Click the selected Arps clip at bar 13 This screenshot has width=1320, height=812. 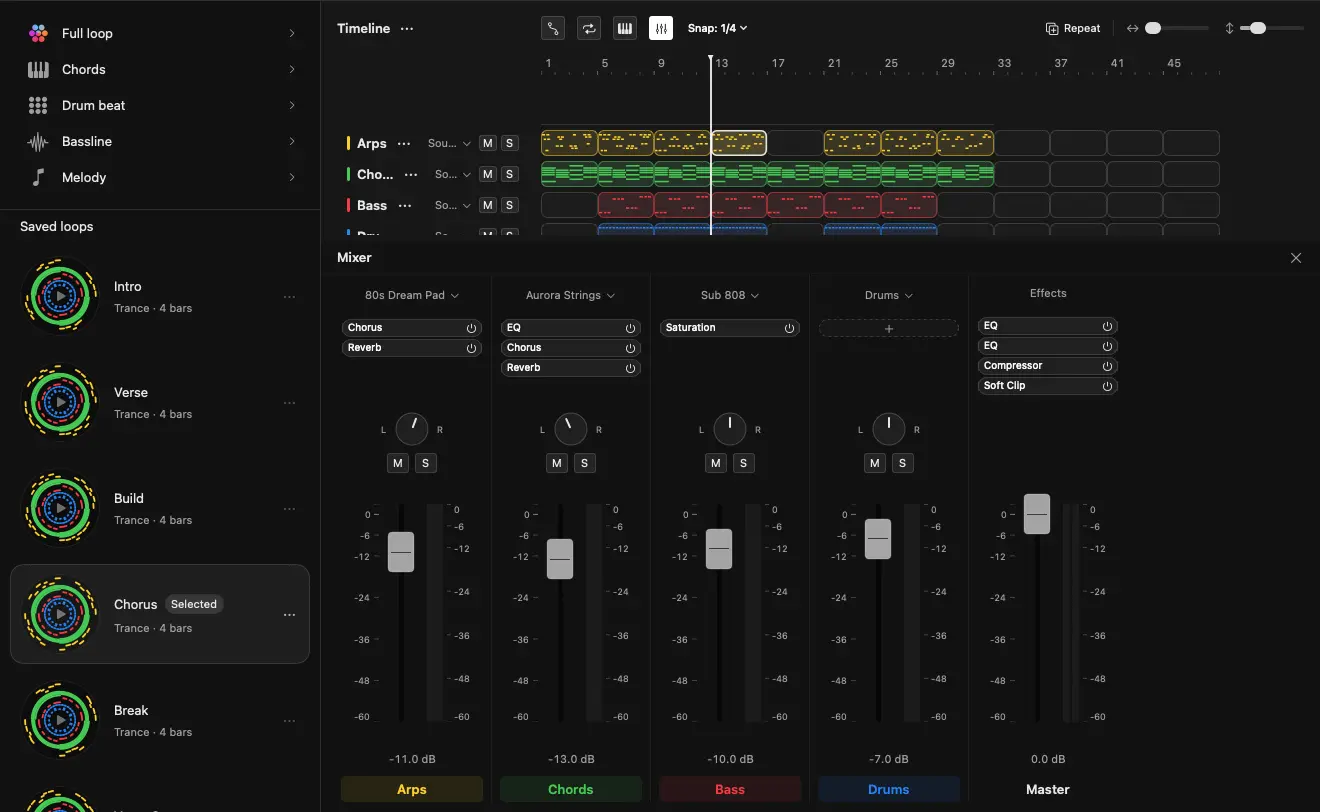tap(739, 143)
